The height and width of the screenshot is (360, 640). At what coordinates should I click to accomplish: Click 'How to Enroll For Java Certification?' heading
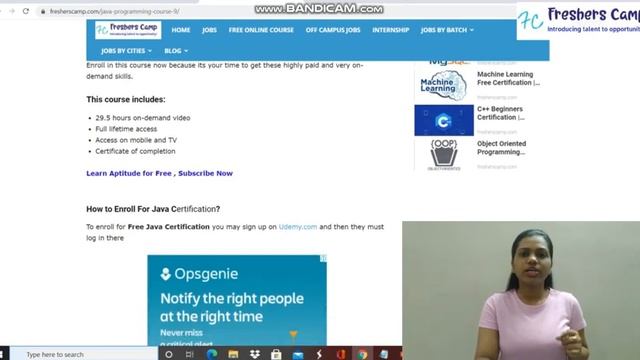[153, 209]
